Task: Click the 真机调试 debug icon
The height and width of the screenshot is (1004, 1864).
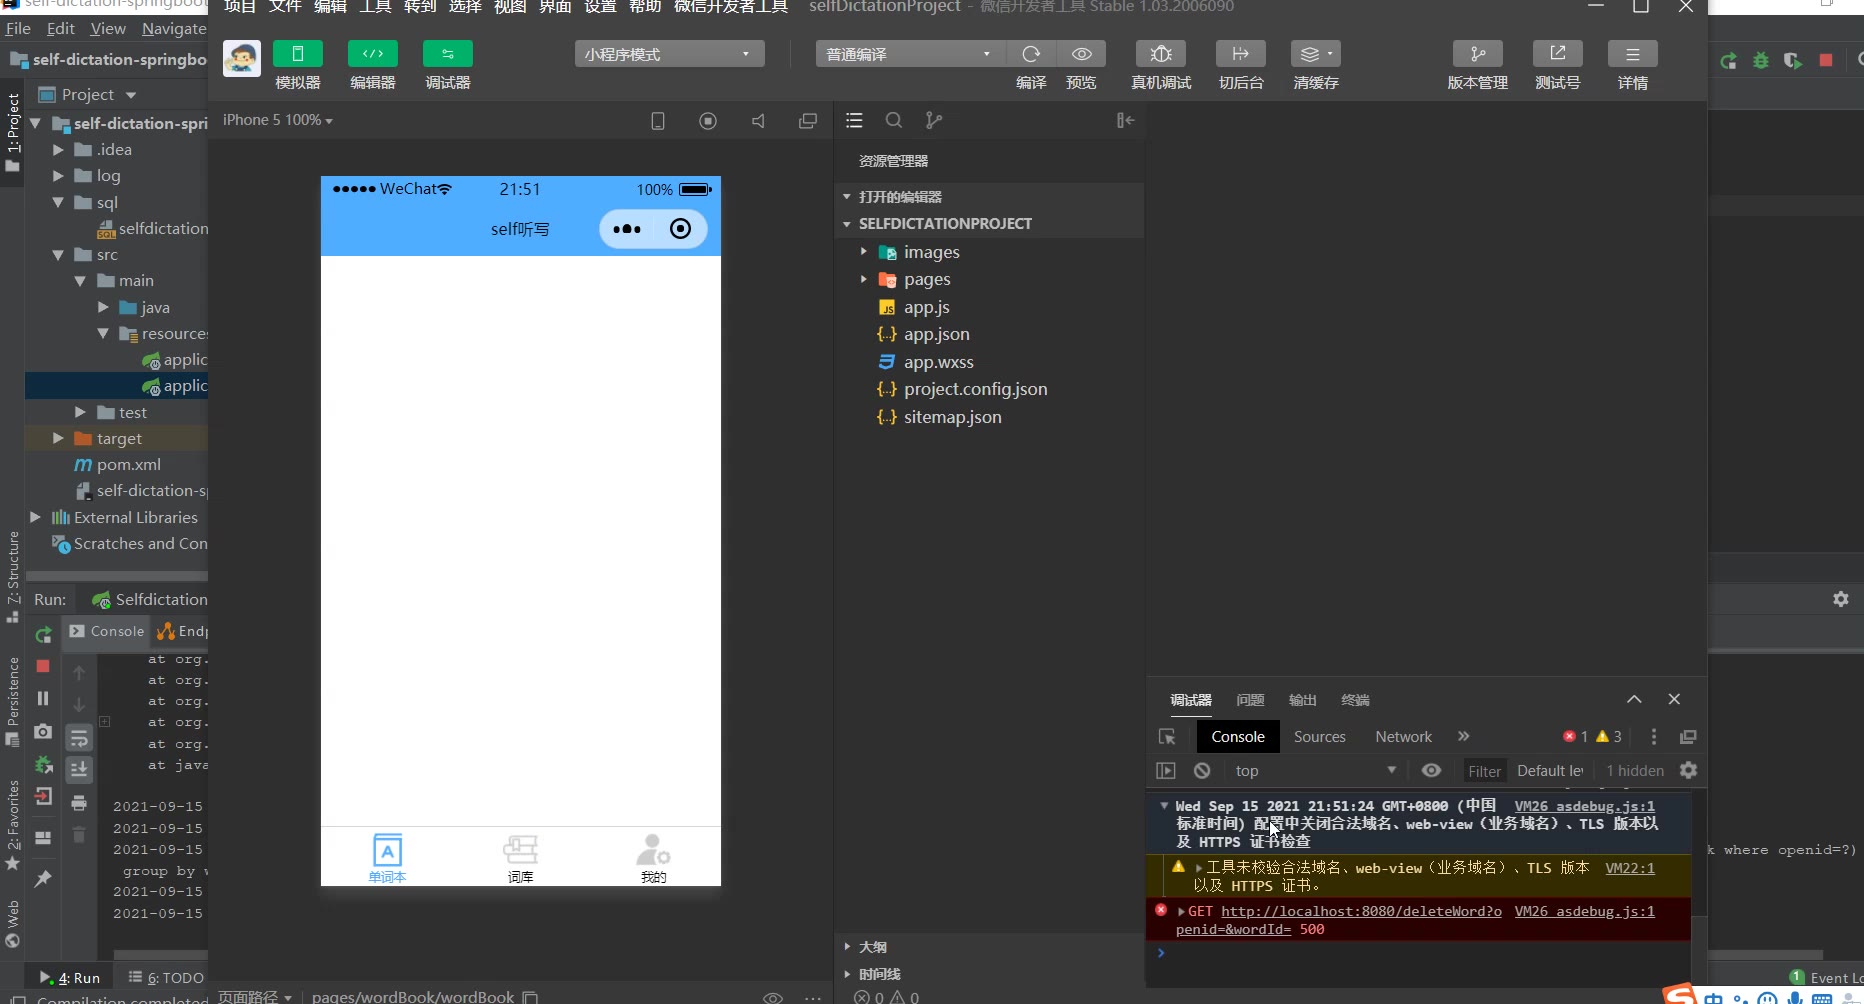Action: pos(1160,54)
